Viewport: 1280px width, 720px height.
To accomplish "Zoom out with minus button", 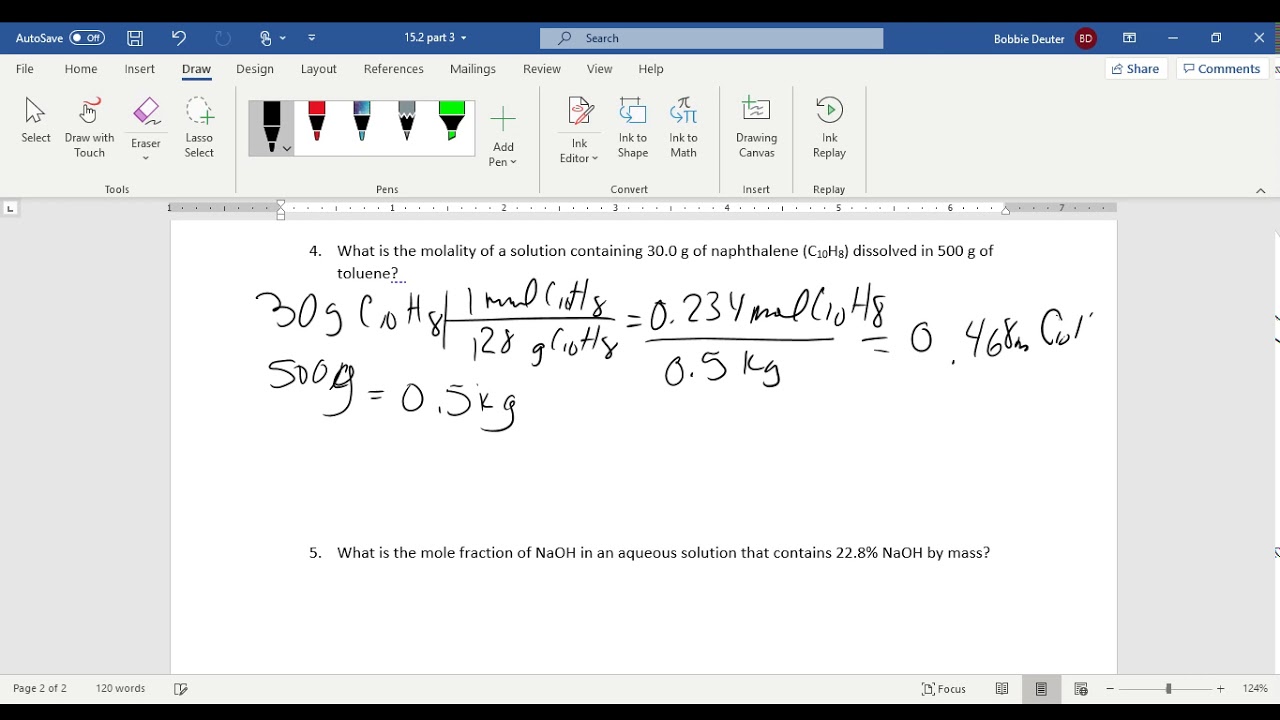I will (x=1110, y=689).
